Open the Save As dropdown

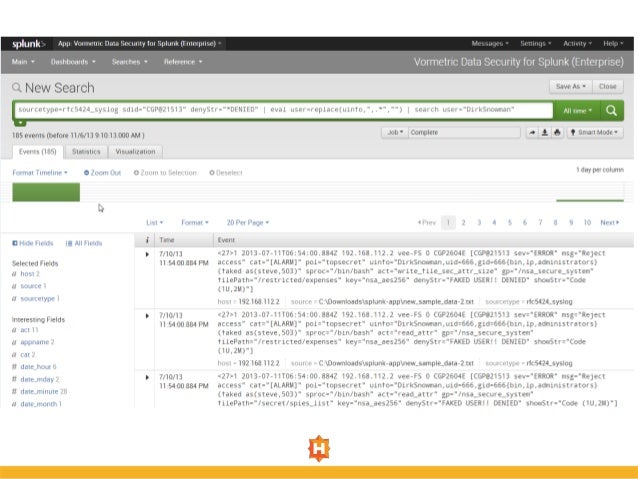(x=571, y=86)
